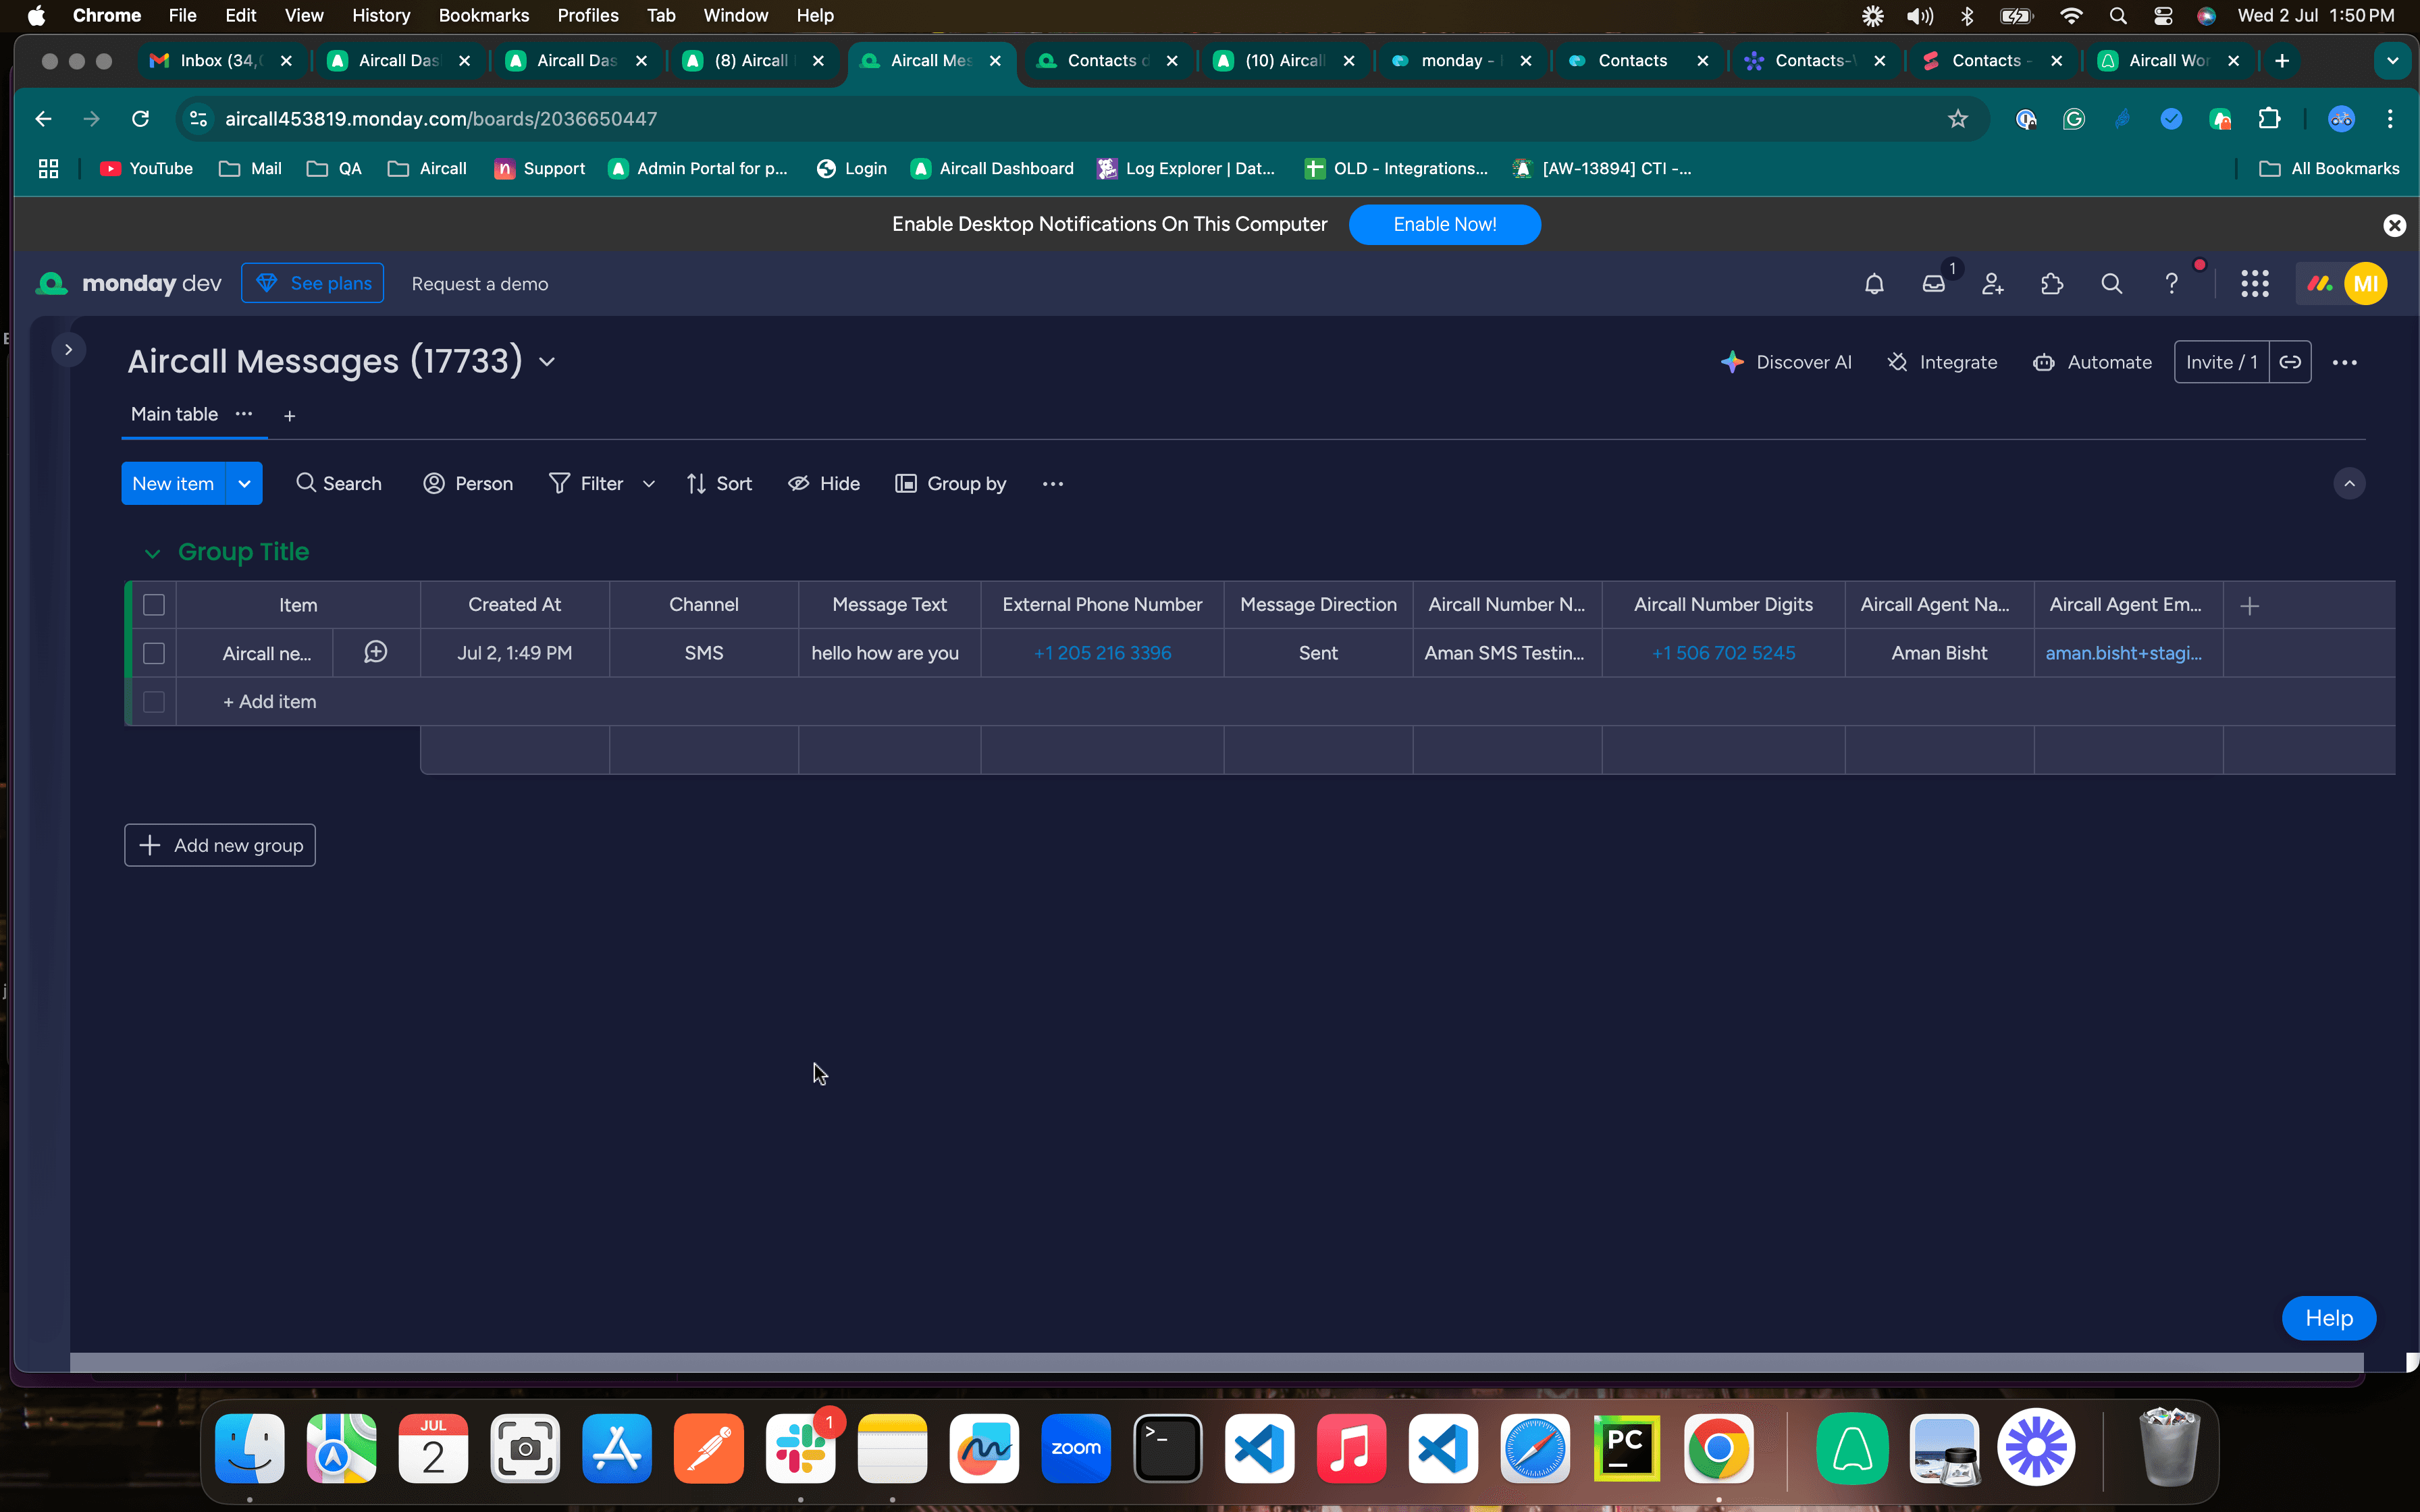Select all items header checkbox
The width and height of the screenshot is (2420, 1512).
pos(154,605)
